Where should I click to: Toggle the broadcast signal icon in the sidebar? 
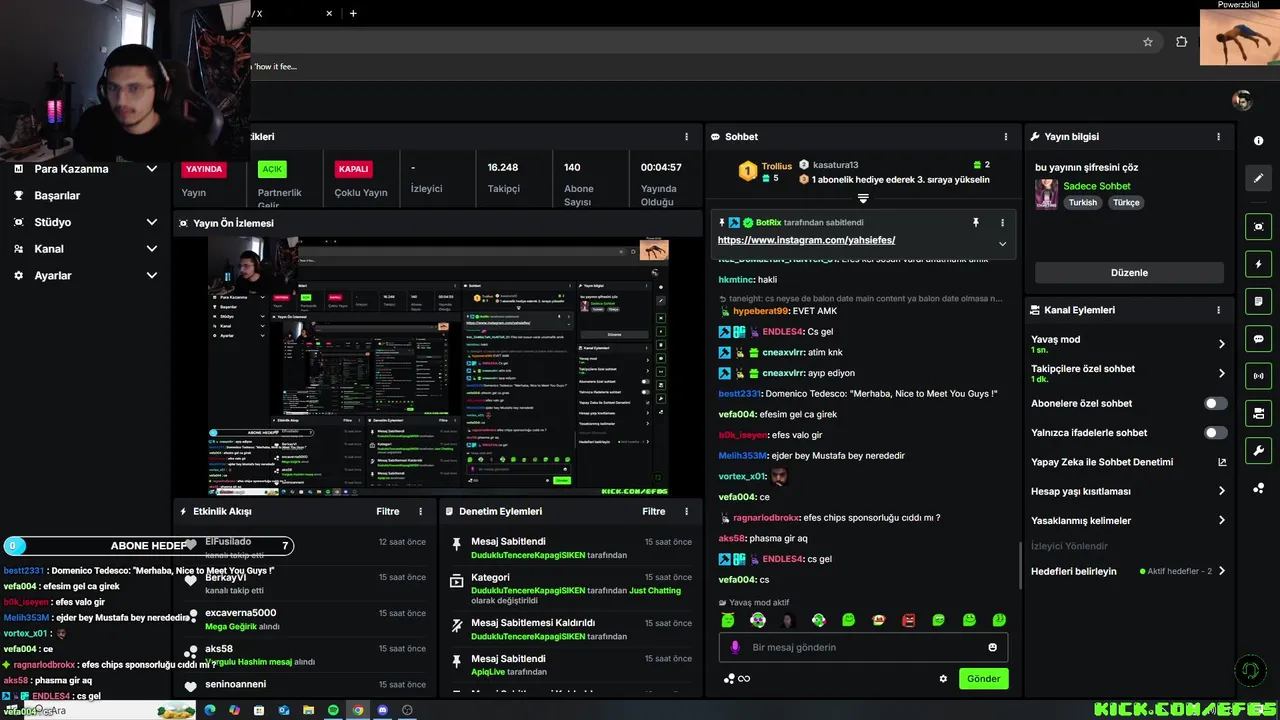(x=1258, y=376)
